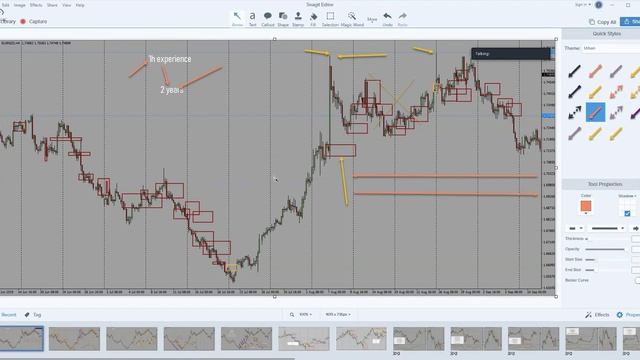This screenshot has height=360, width=640.
Task: Toggle the Bezier Curve checkbox
Action: (638, 280)
